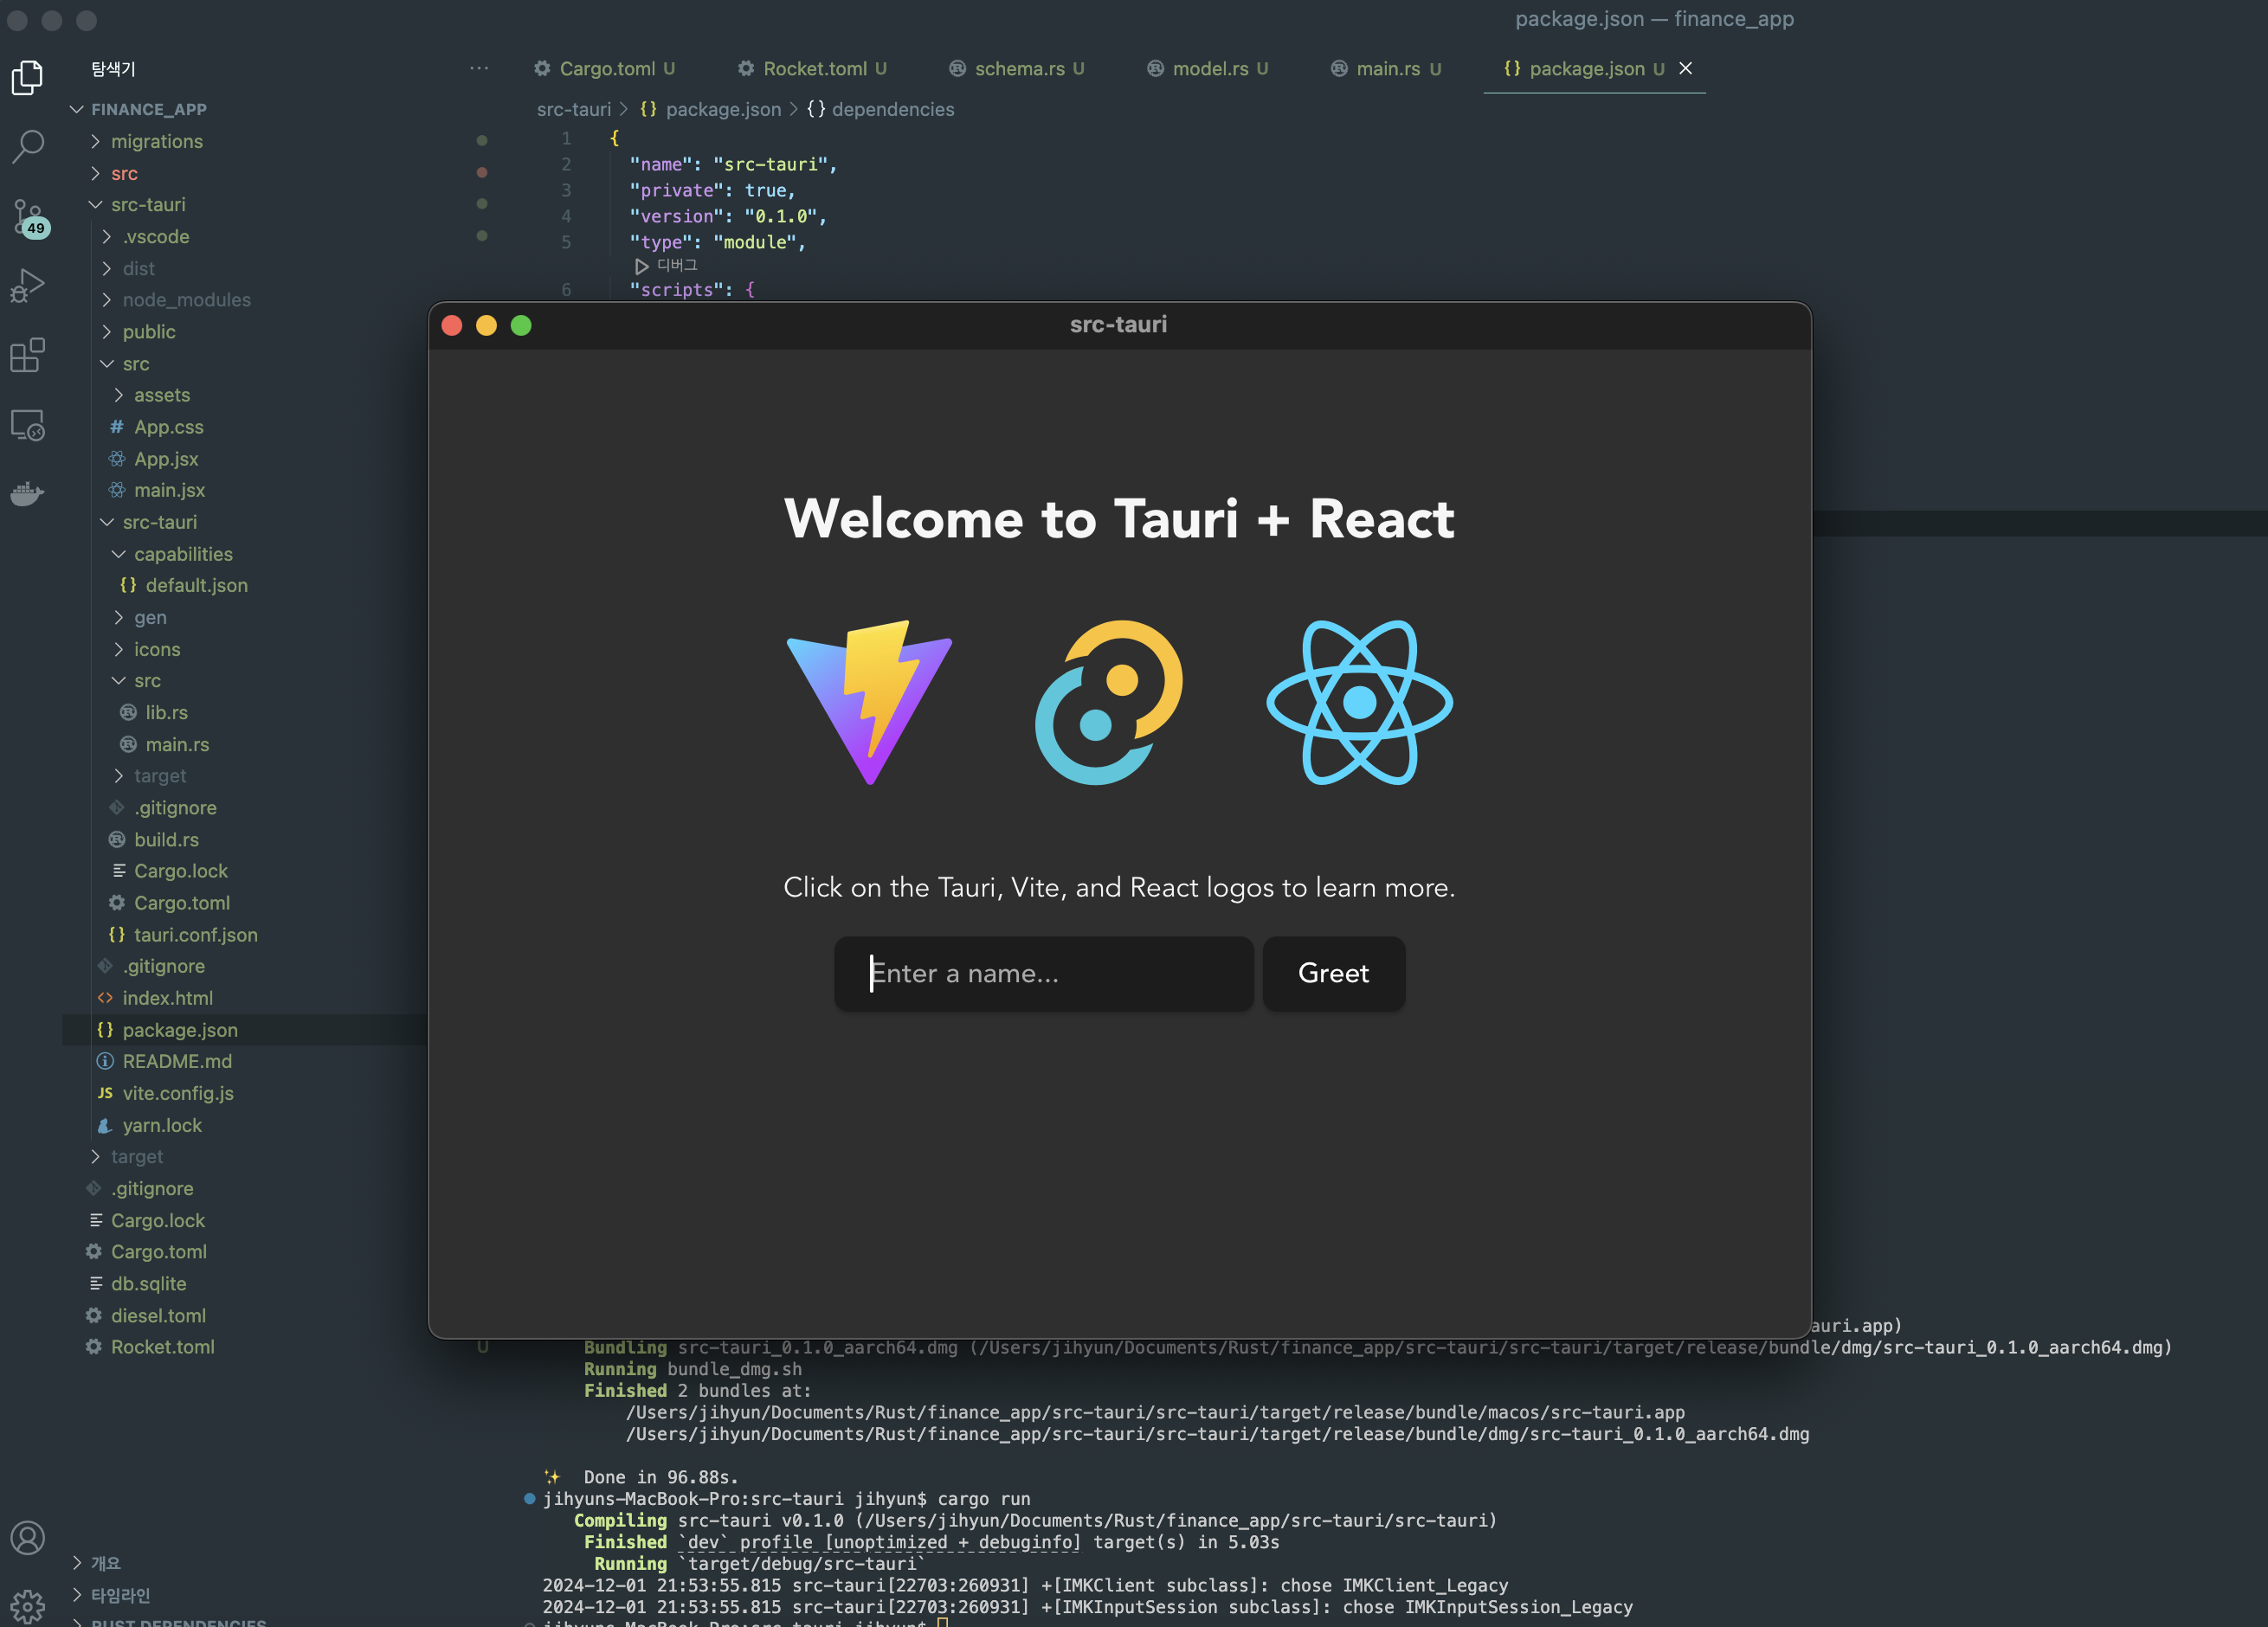
Task: Switch to the Cargo.toml editor tab
Action: point(605,68)
